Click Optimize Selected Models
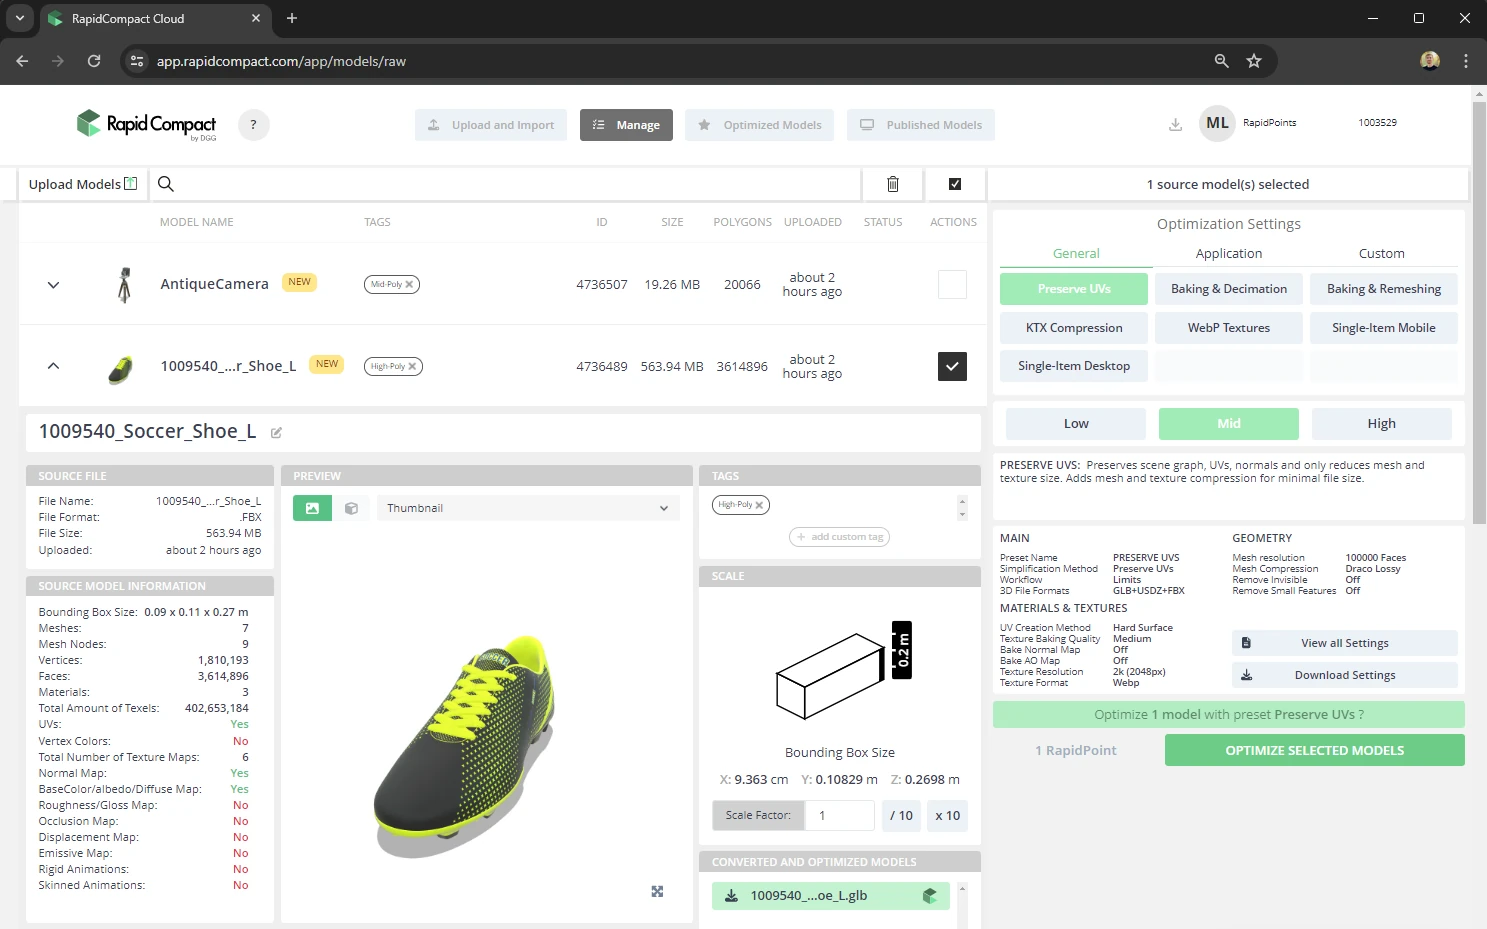1487x929 pixels. tap(1315, 750)
